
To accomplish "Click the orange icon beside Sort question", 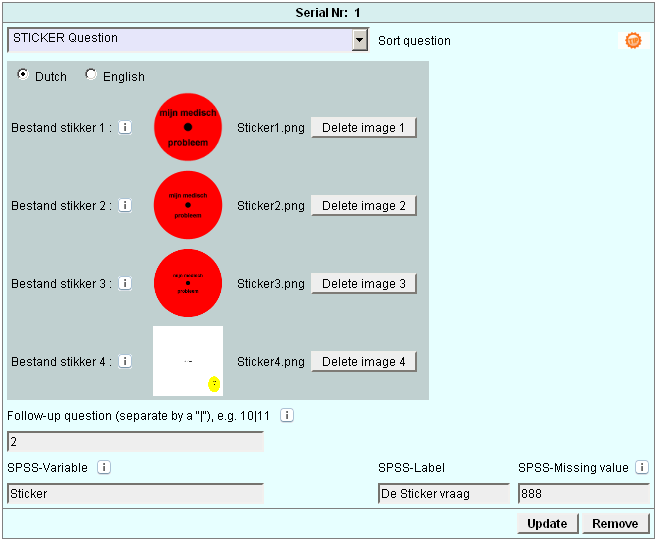I will [632, 41].
